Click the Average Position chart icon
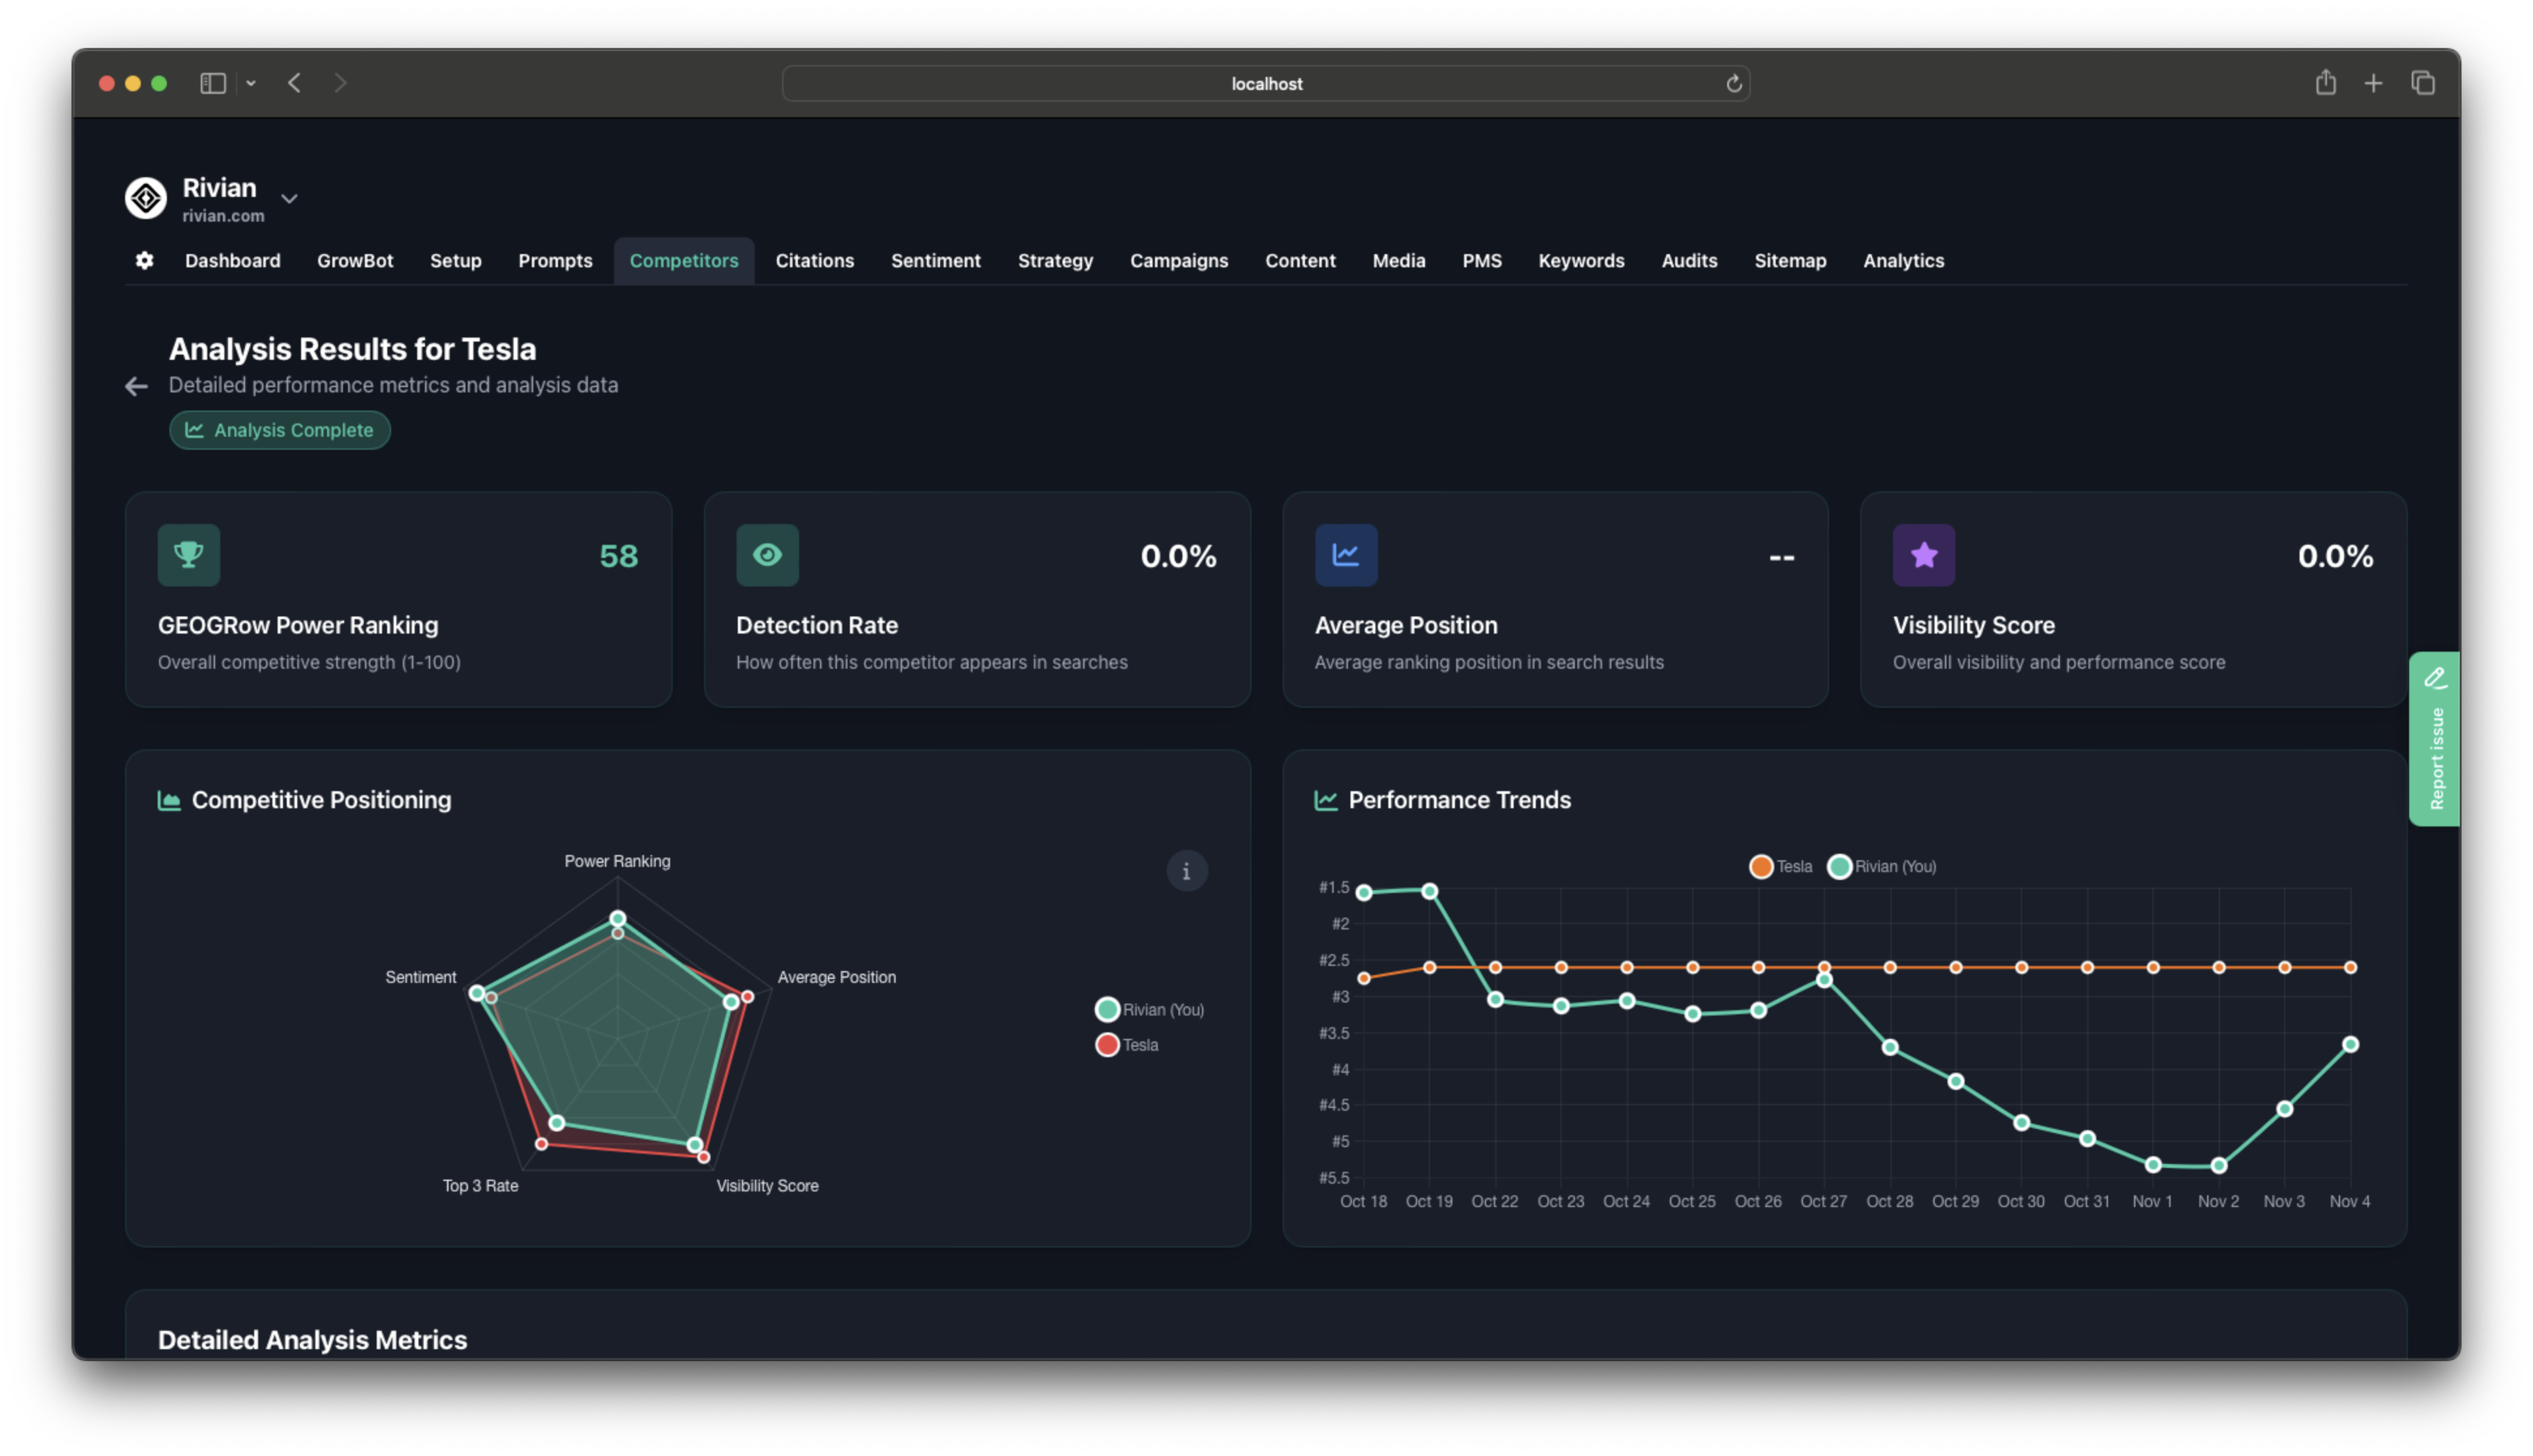The height and width of the screenshot is (1456, 2533). tap(1345, 555)
